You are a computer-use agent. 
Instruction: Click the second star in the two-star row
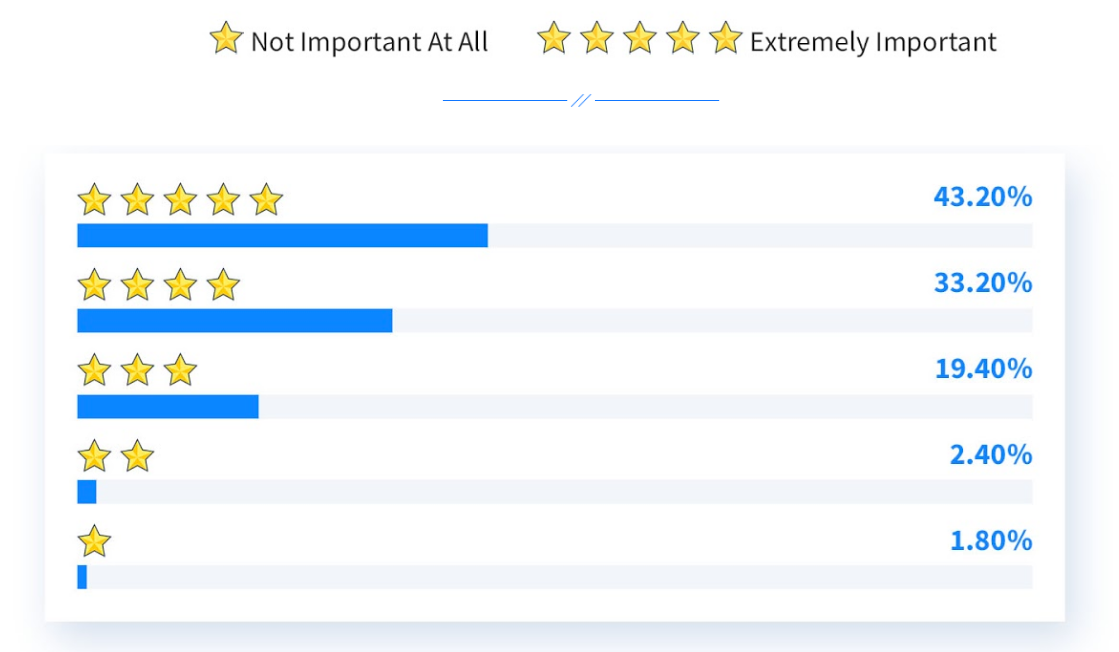(x=137, y=457)
